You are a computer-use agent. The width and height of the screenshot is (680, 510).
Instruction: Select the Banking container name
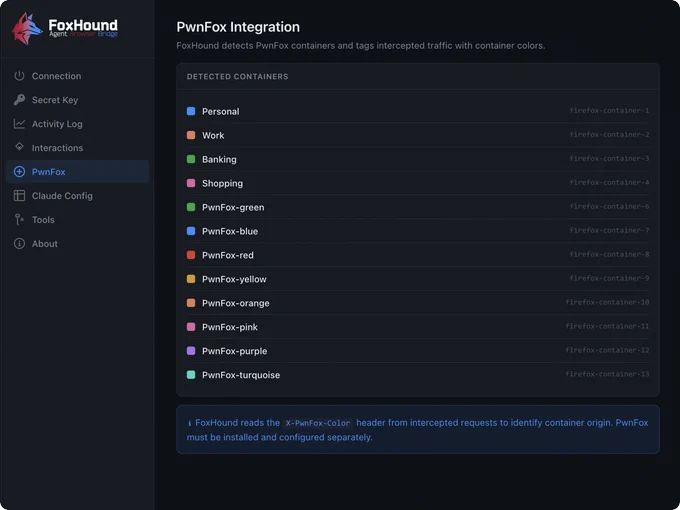click(x=219, y=160)
